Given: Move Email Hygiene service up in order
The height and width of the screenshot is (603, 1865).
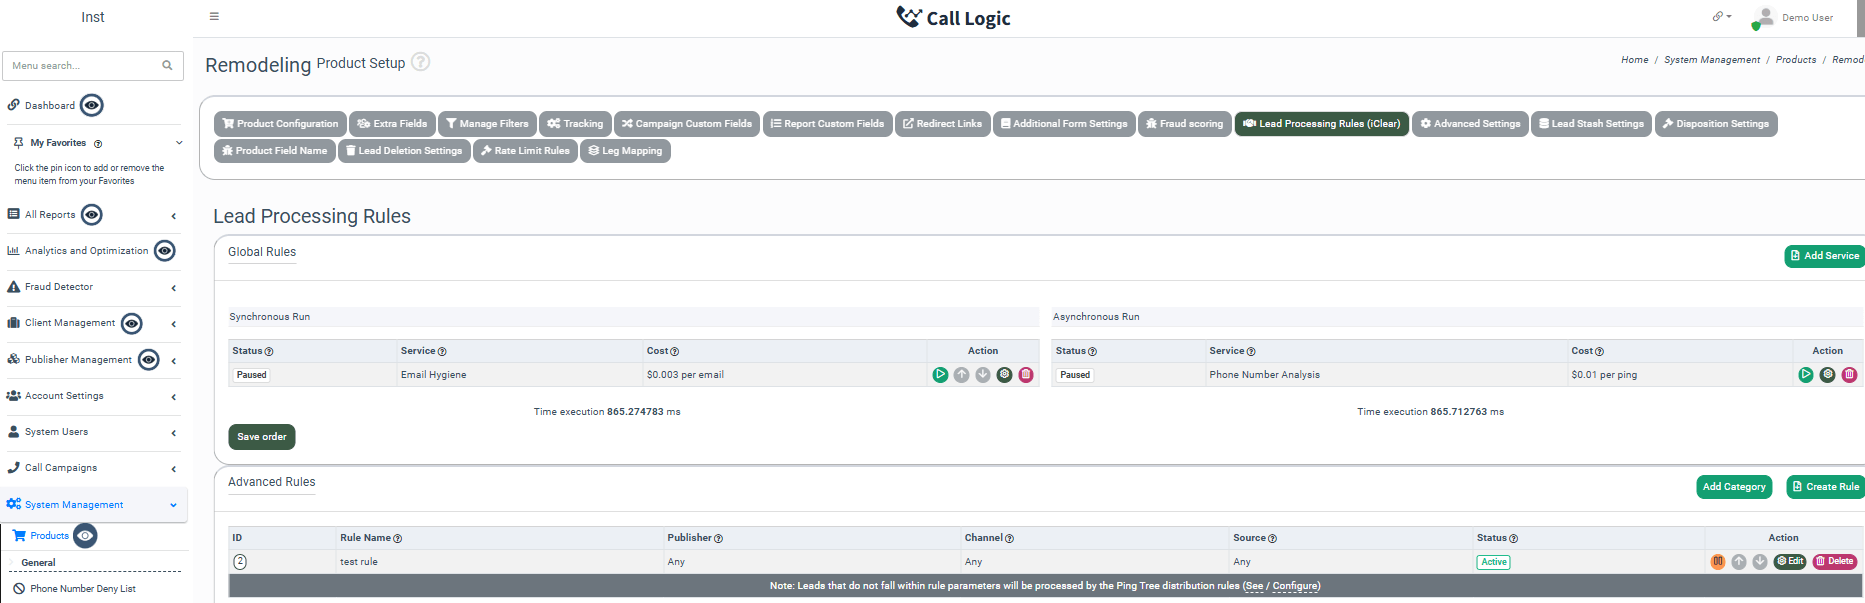Looking at the screenshot, I should (961, 375).
